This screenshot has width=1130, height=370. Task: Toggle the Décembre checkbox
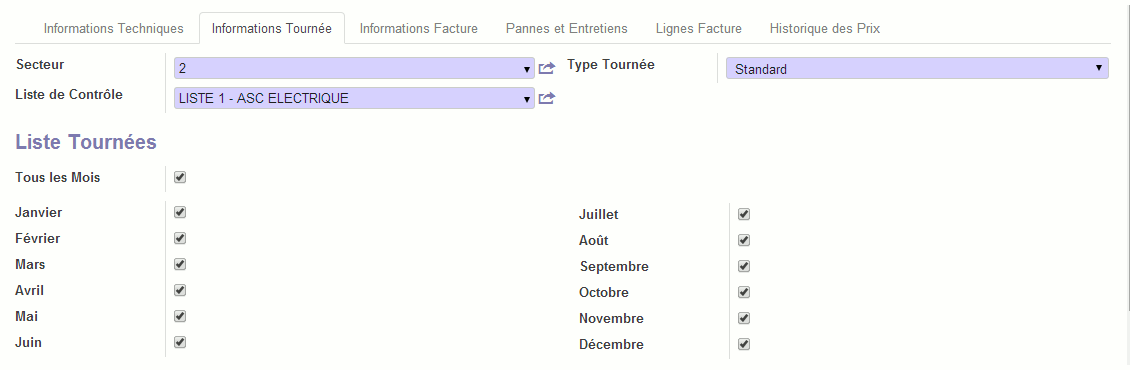(744, 344)
